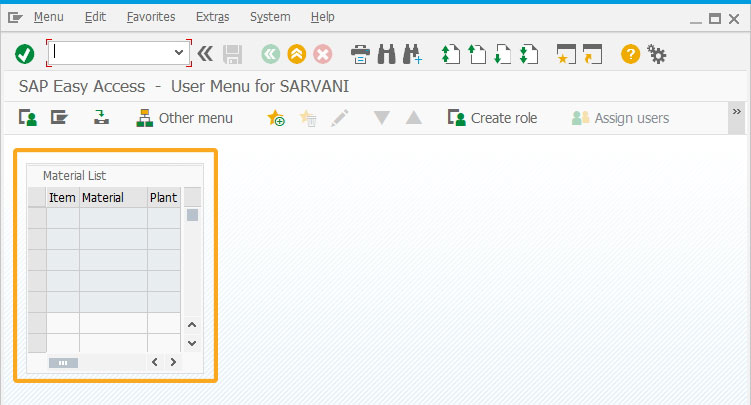Screen dimensions: 751x405
Task: Open the Extras menu
Action: 212,17
